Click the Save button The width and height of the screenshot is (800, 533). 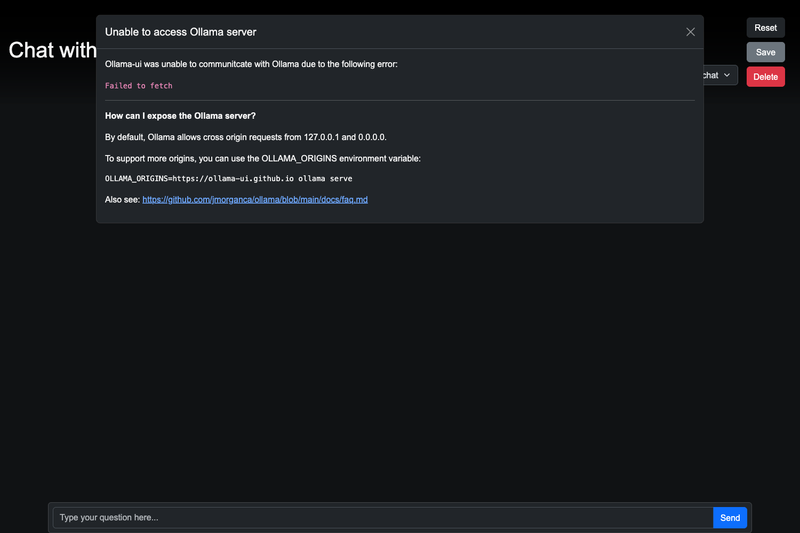pyautogui.click(x=765, y=52)
